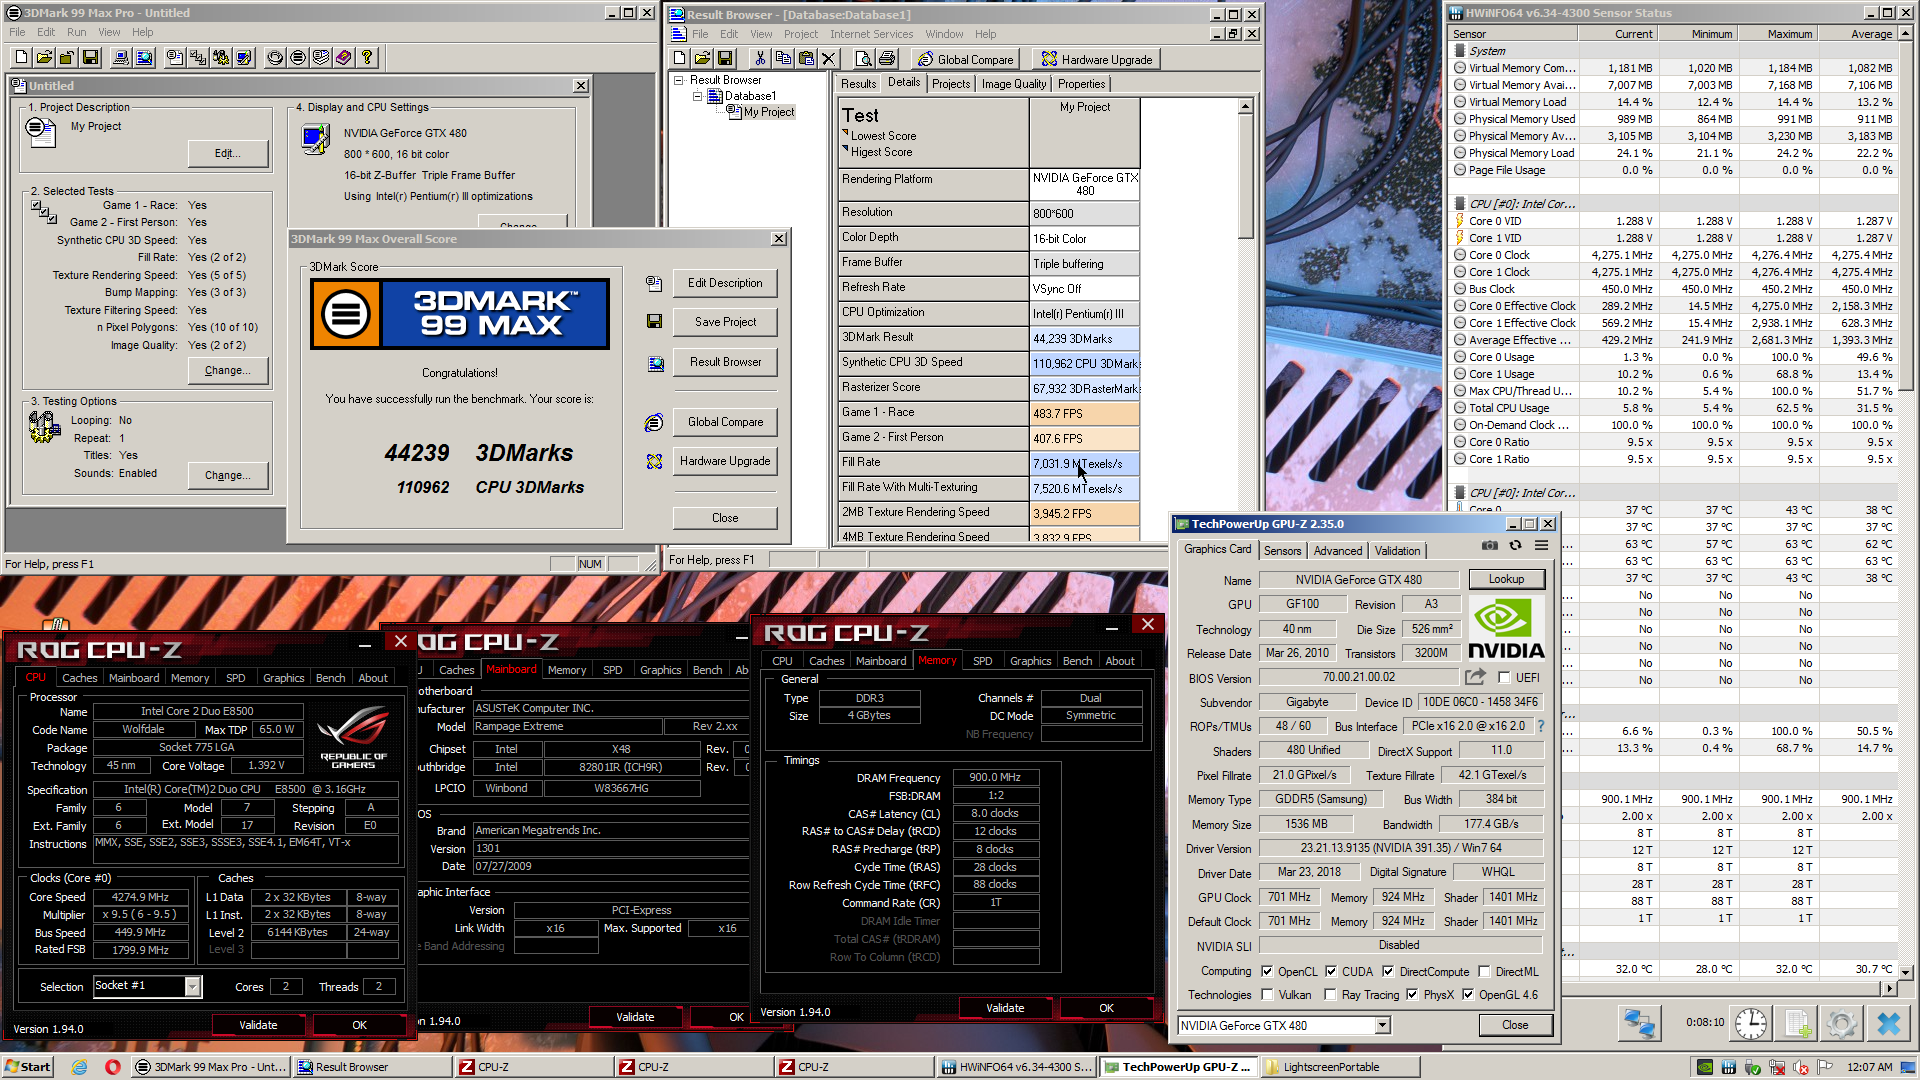The image size is (1920, 1080).
Task: Click HWiNFO settings gear icon
Action: (x=1841, y=1023)
